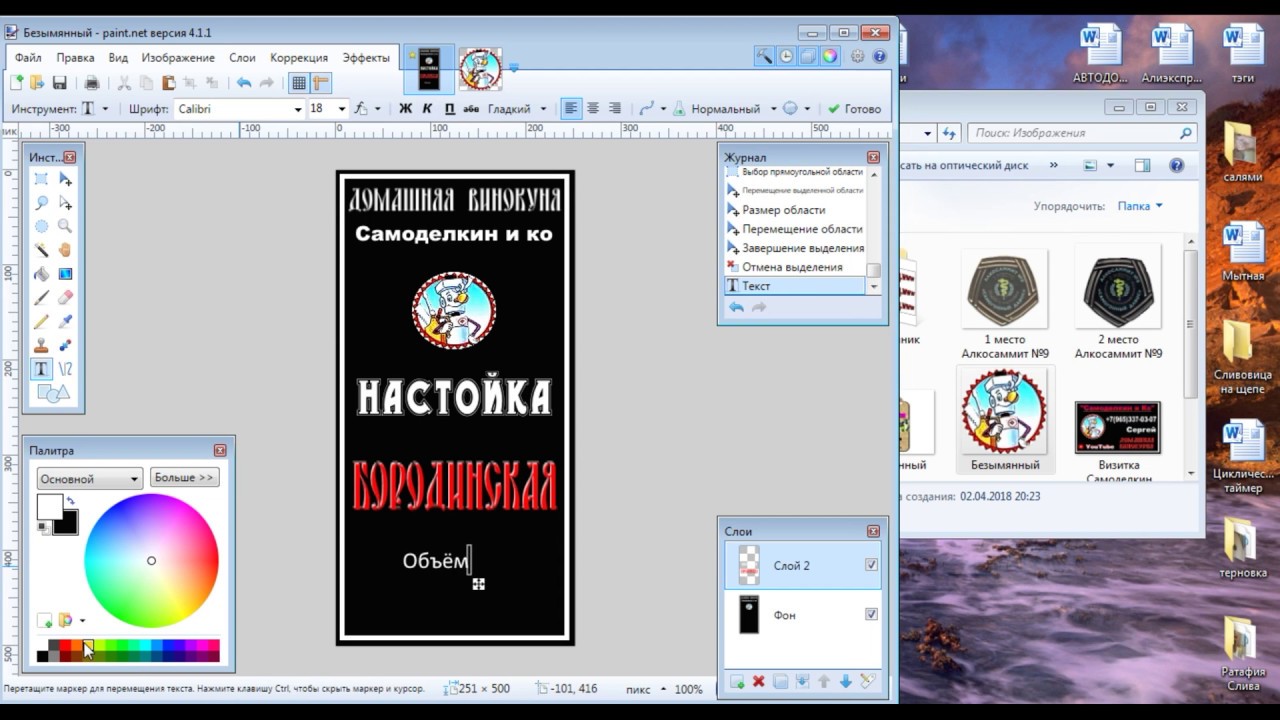Select the Gradient tool

click(65, 274)
